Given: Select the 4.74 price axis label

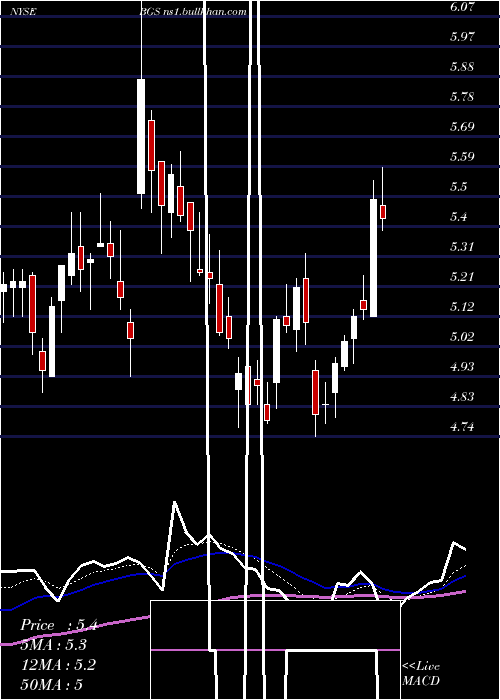Looking at the screenshot, I should click(462, 426).
